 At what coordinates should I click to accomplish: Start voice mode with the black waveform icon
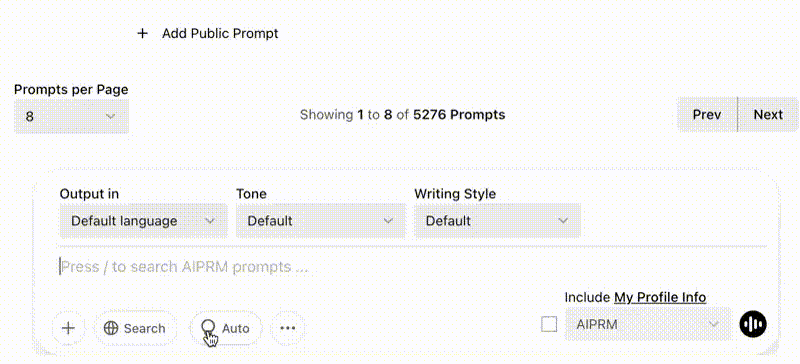point(753,324)
